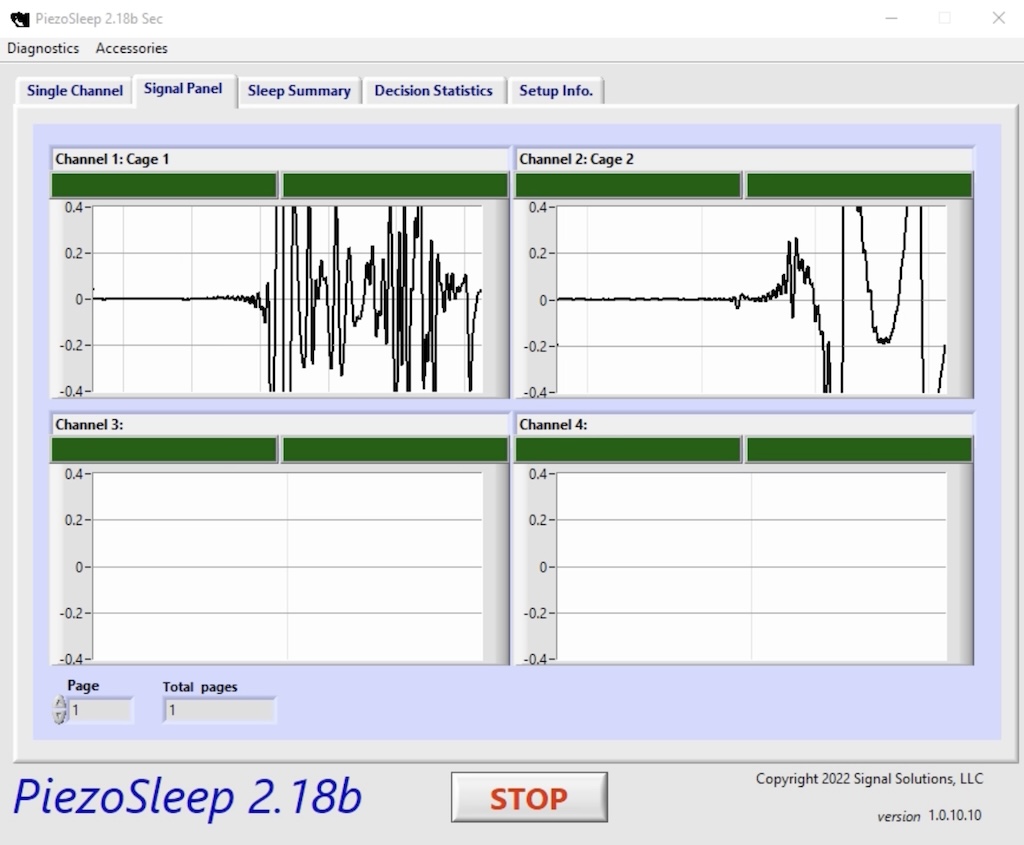Click the PiezoSleep app icon in title bar
This screenshot has width=1024, height=845.
[x=19, y=18]
